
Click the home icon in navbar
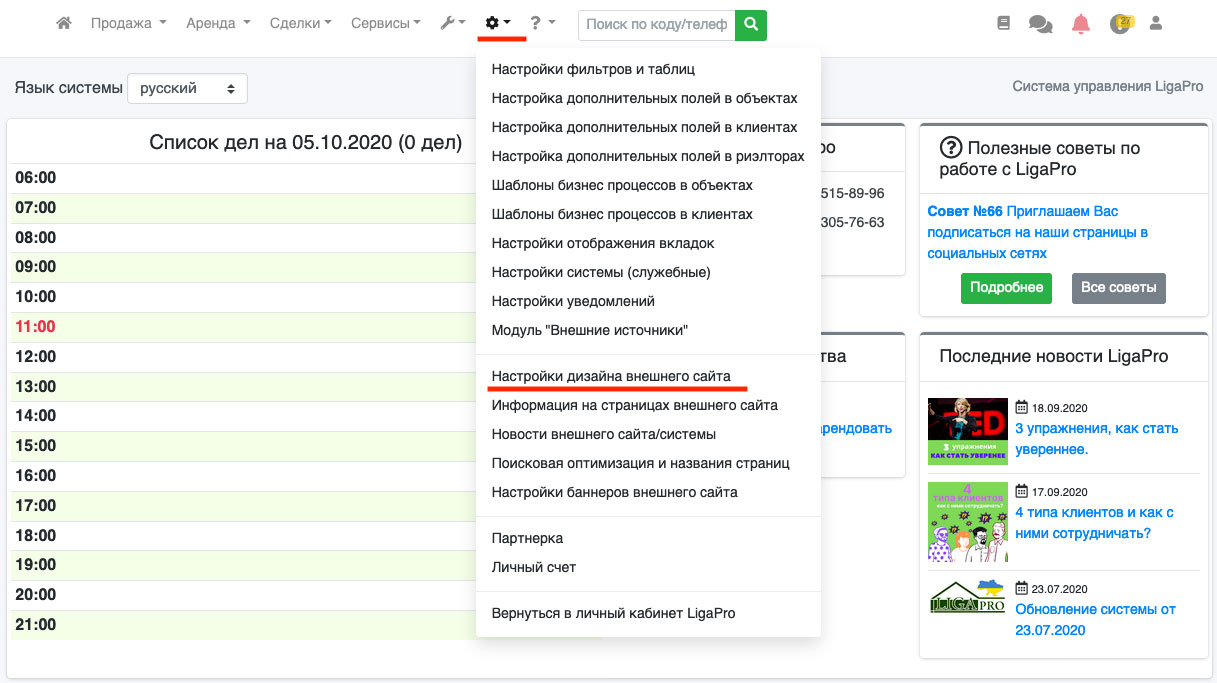(x=64, y=23)
